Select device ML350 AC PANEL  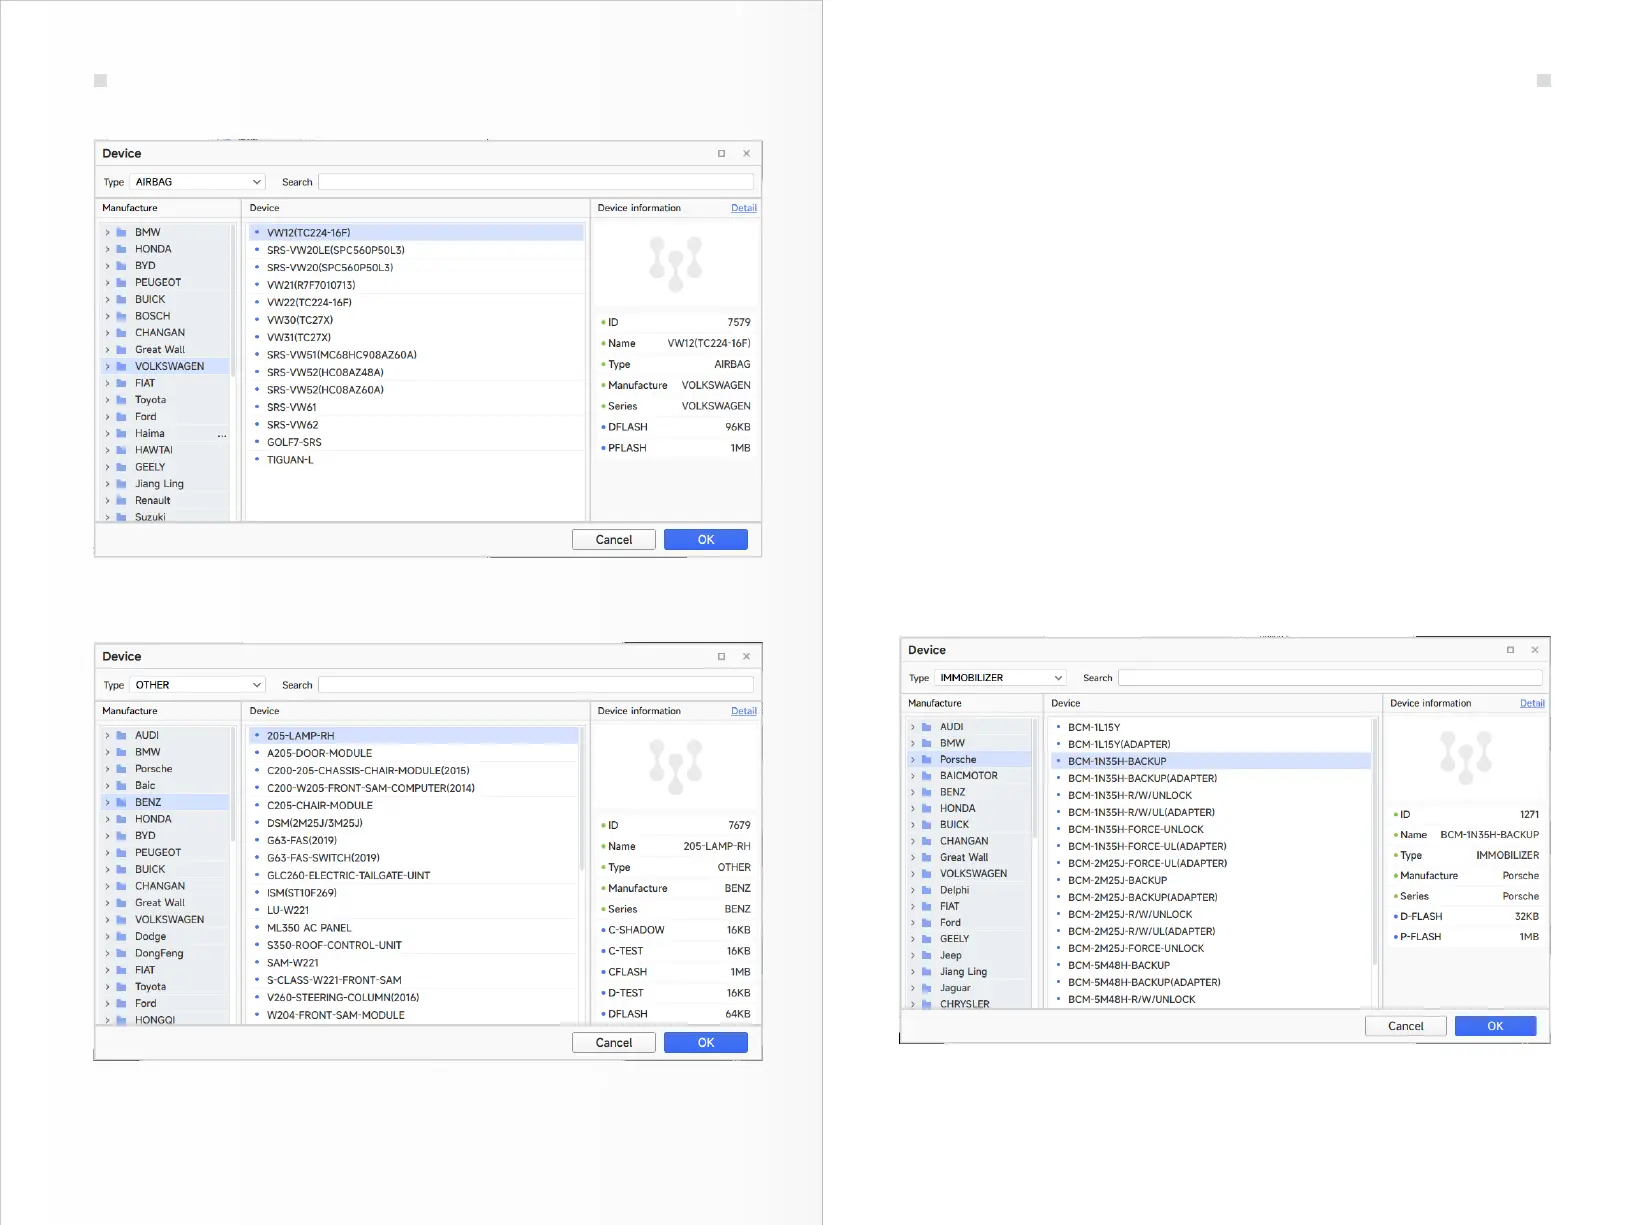click(414, 928)
